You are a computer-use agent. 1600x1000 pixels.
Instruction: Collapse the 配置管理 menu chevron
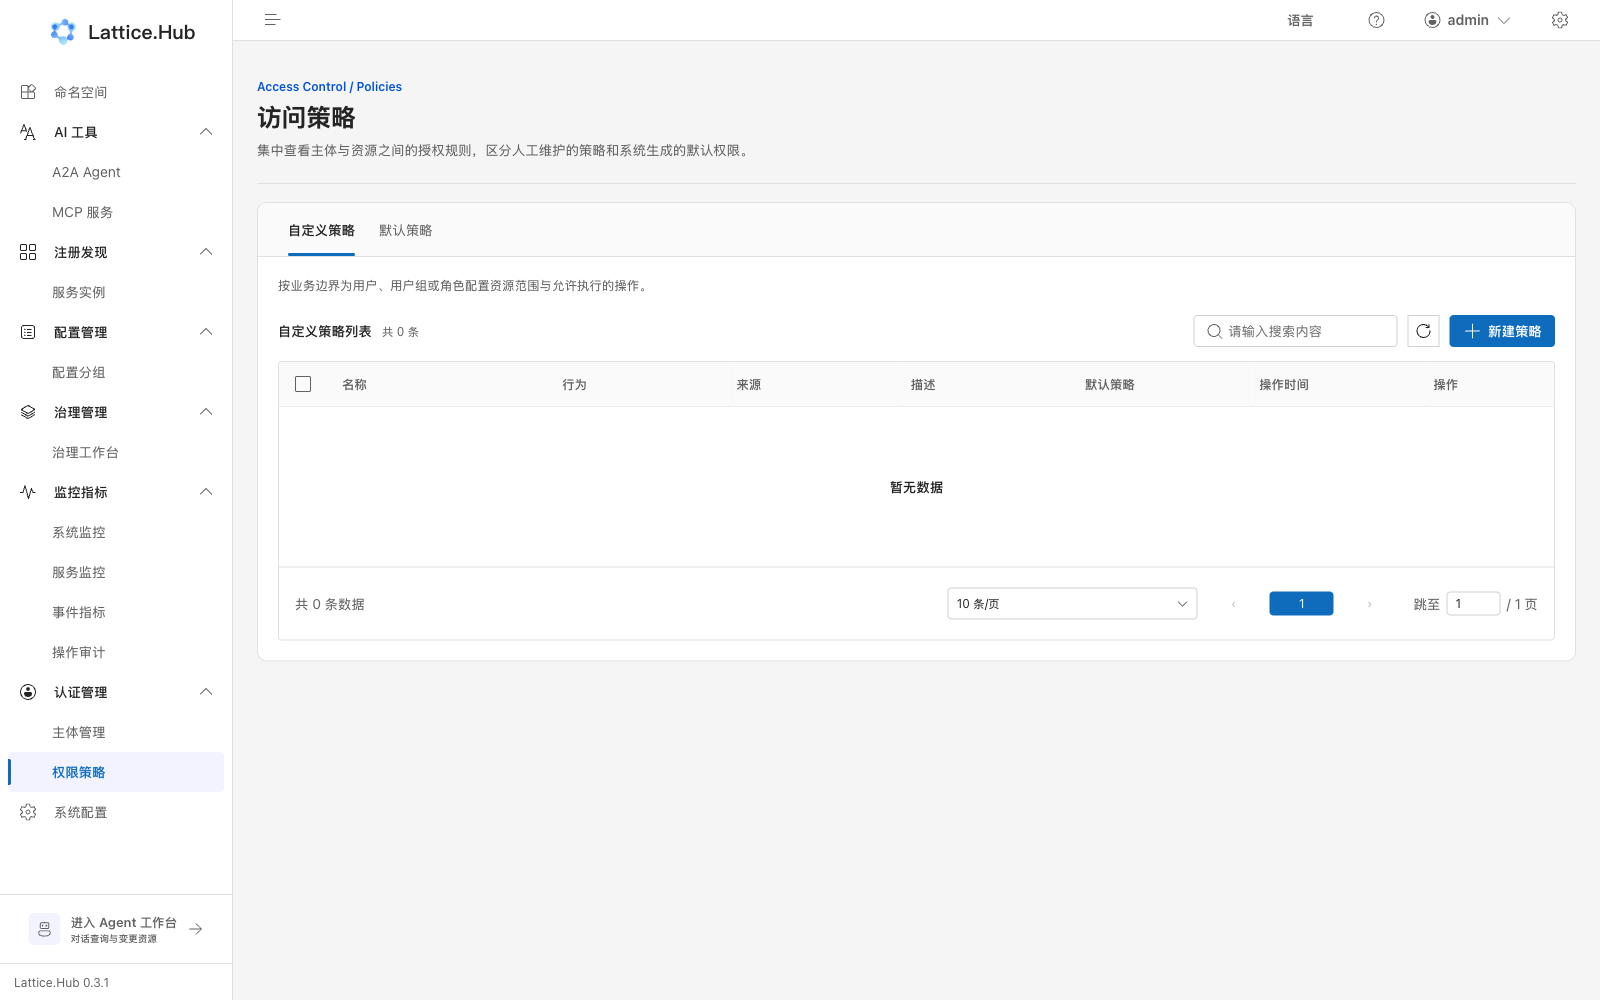(x=206, y=332)
